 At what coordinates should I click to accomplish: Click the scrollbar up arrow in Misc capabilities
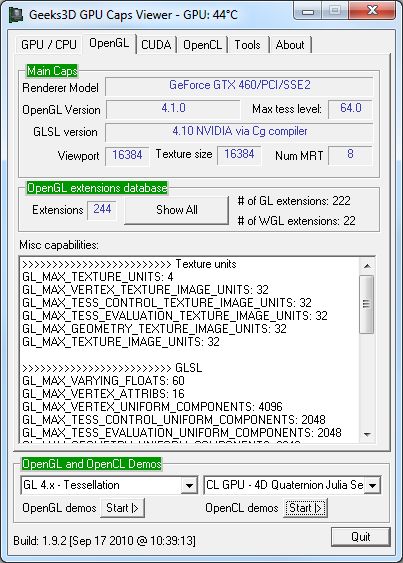[367, 266]
